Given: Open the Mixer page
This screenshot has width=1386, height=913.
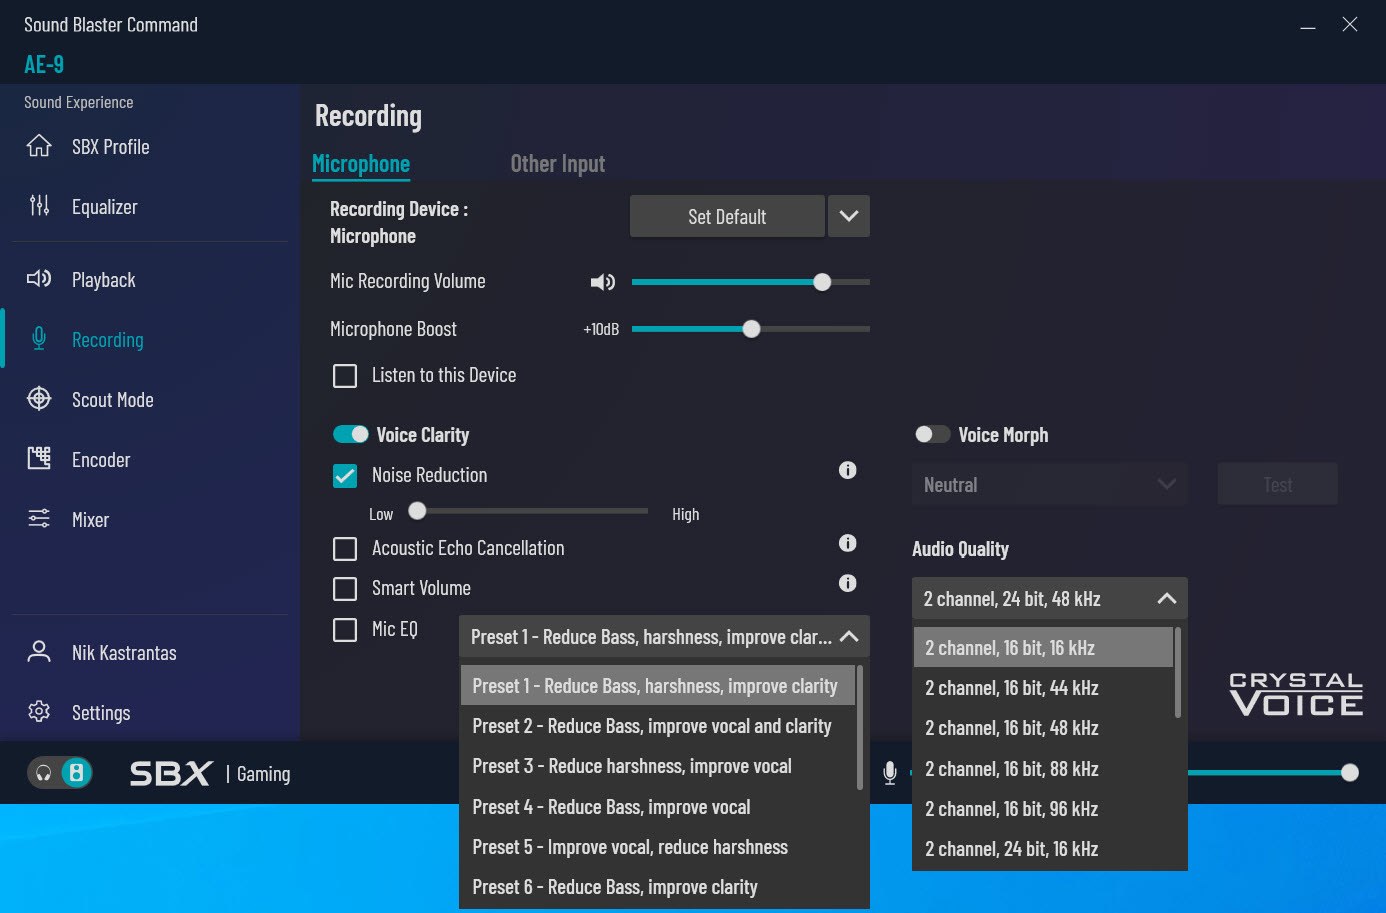Looking at the screenshot, I should coord(90,520).
